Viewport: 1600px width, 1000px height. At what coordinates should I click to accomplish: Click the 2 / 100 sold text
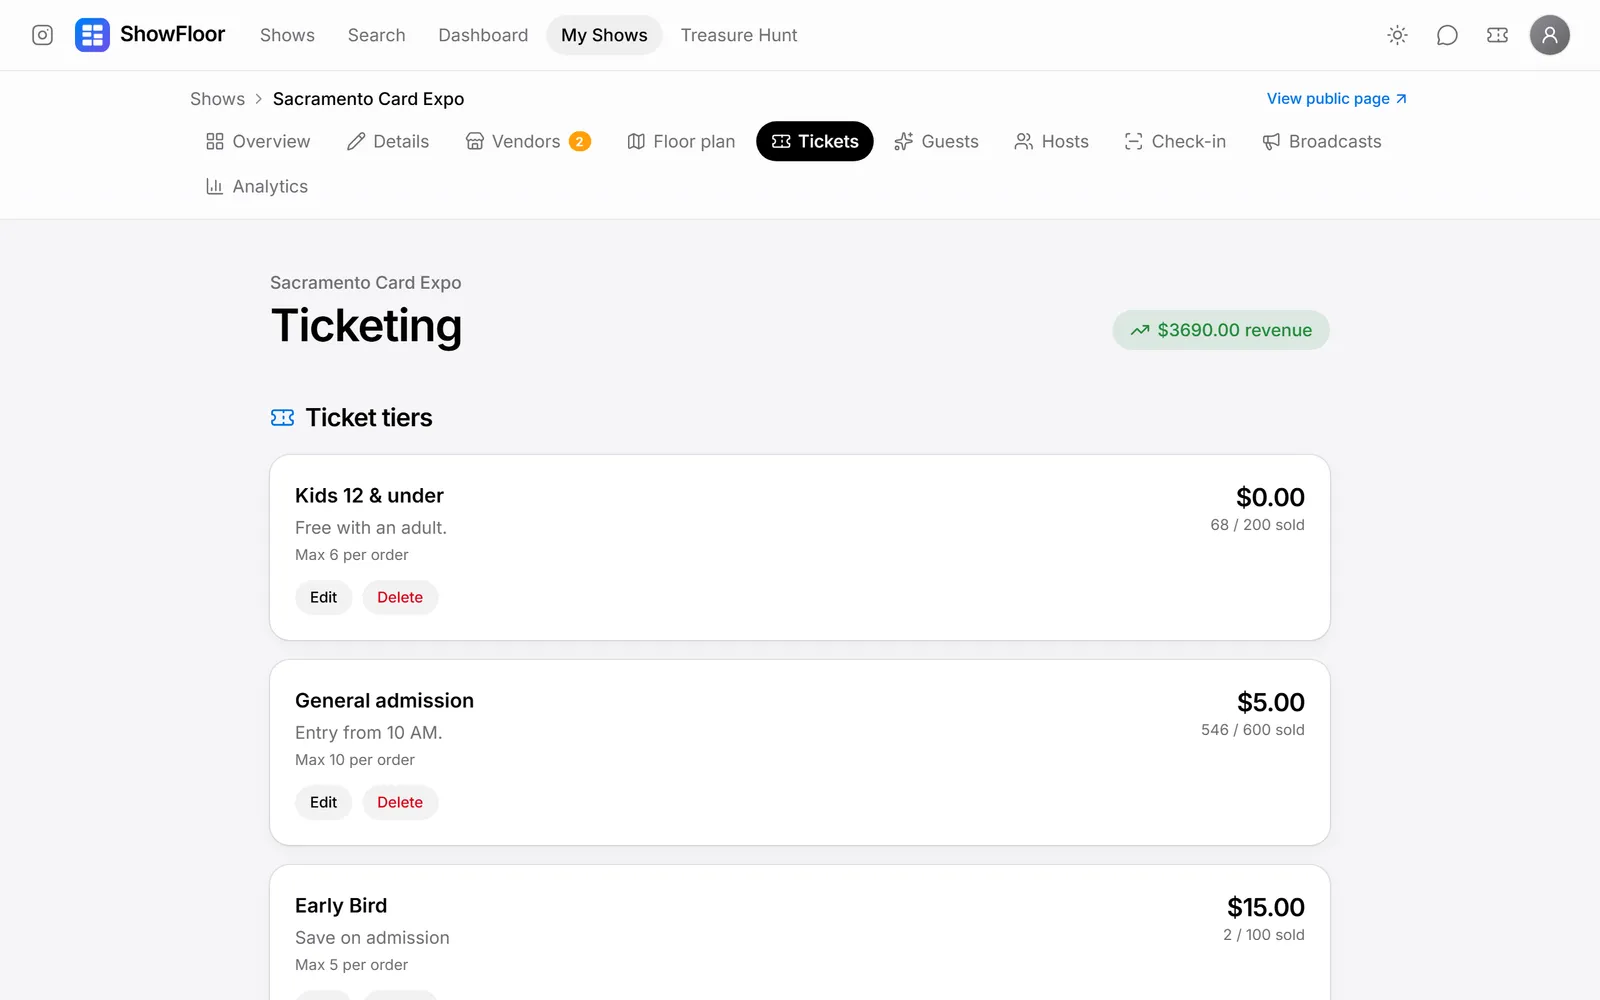[1264, 934]
